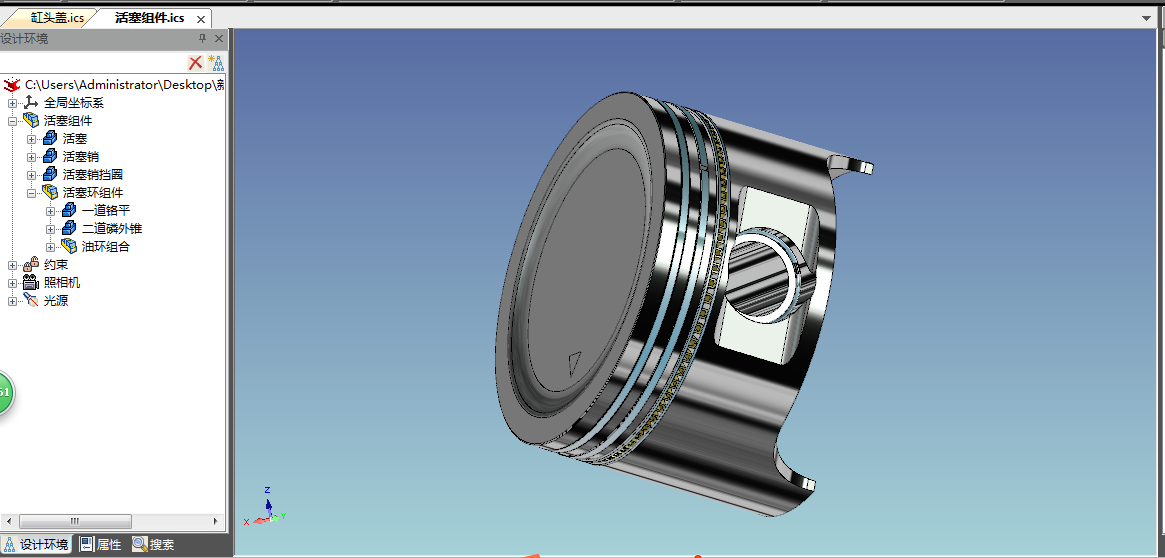Open the document tab list dropdown arrow
Image resolution: width=1165 pixels, height=558 pixels.
[1146, 18]
